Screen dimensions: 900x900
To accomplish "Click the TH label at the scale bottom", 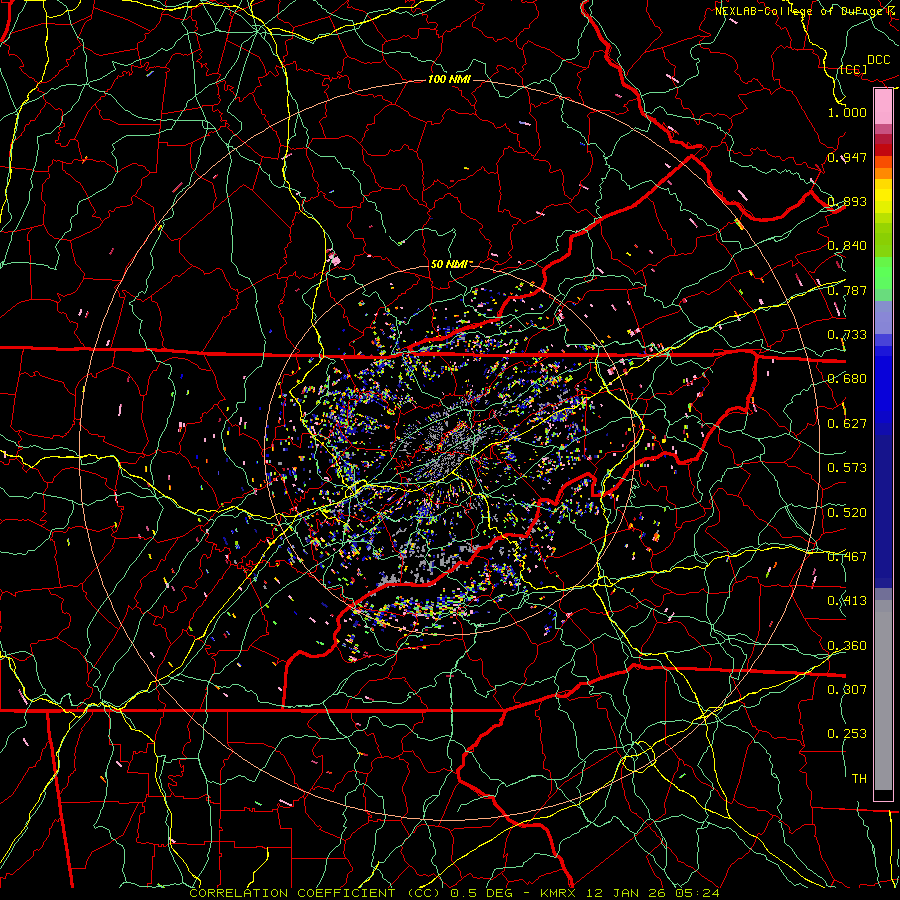I will pos(859,778).
